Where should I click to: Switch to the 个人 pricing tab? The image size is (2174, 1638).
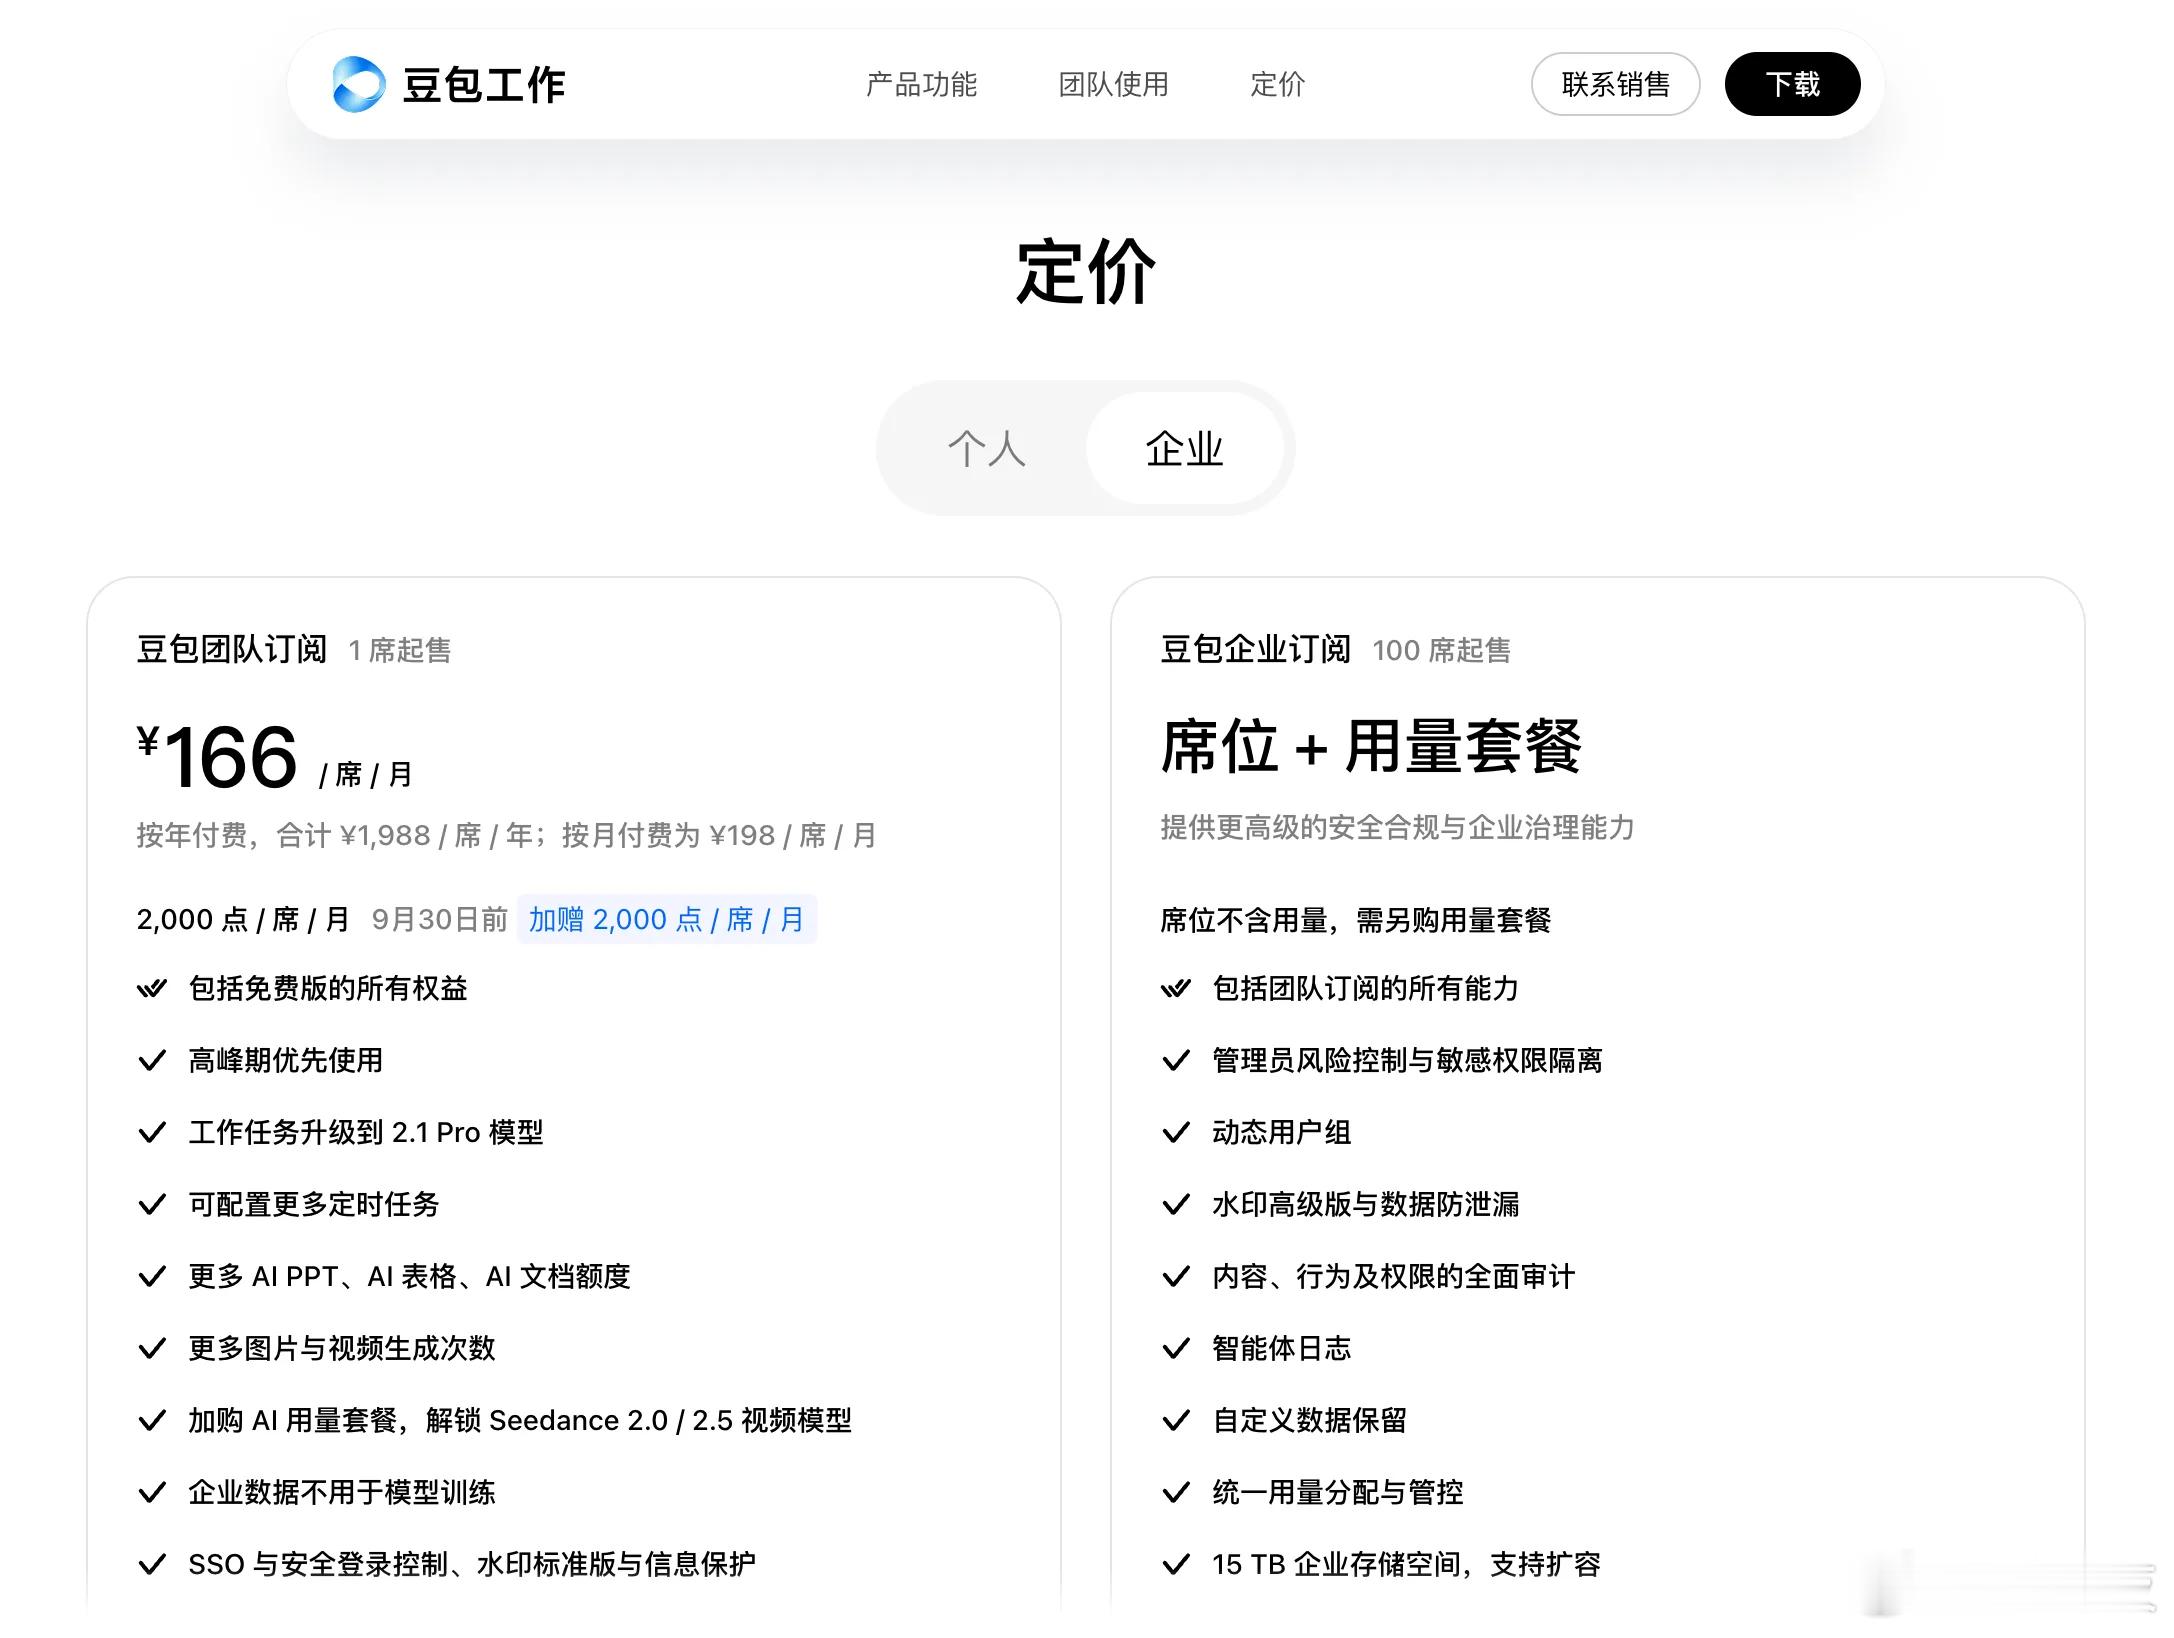point(986,449)
